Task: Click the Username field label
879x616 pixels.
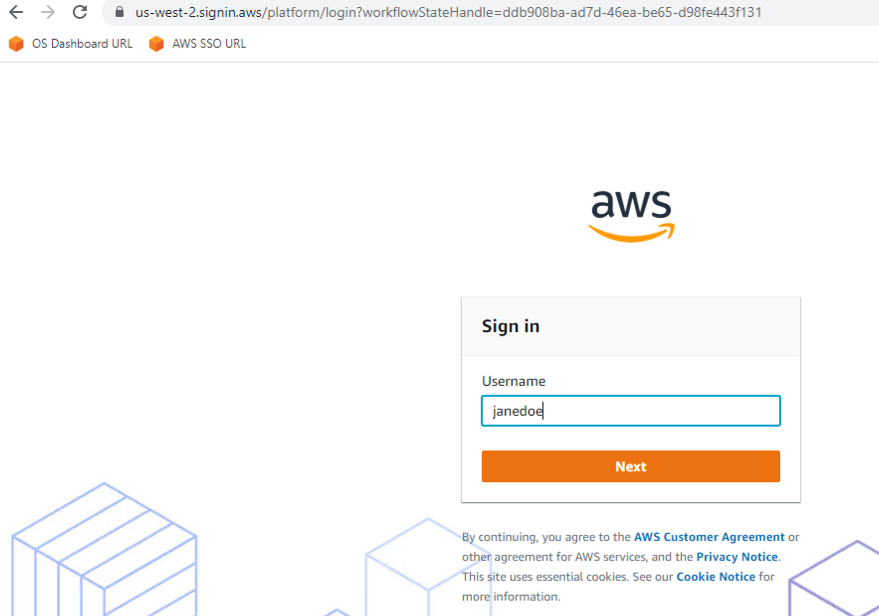Action: [514, 381]
